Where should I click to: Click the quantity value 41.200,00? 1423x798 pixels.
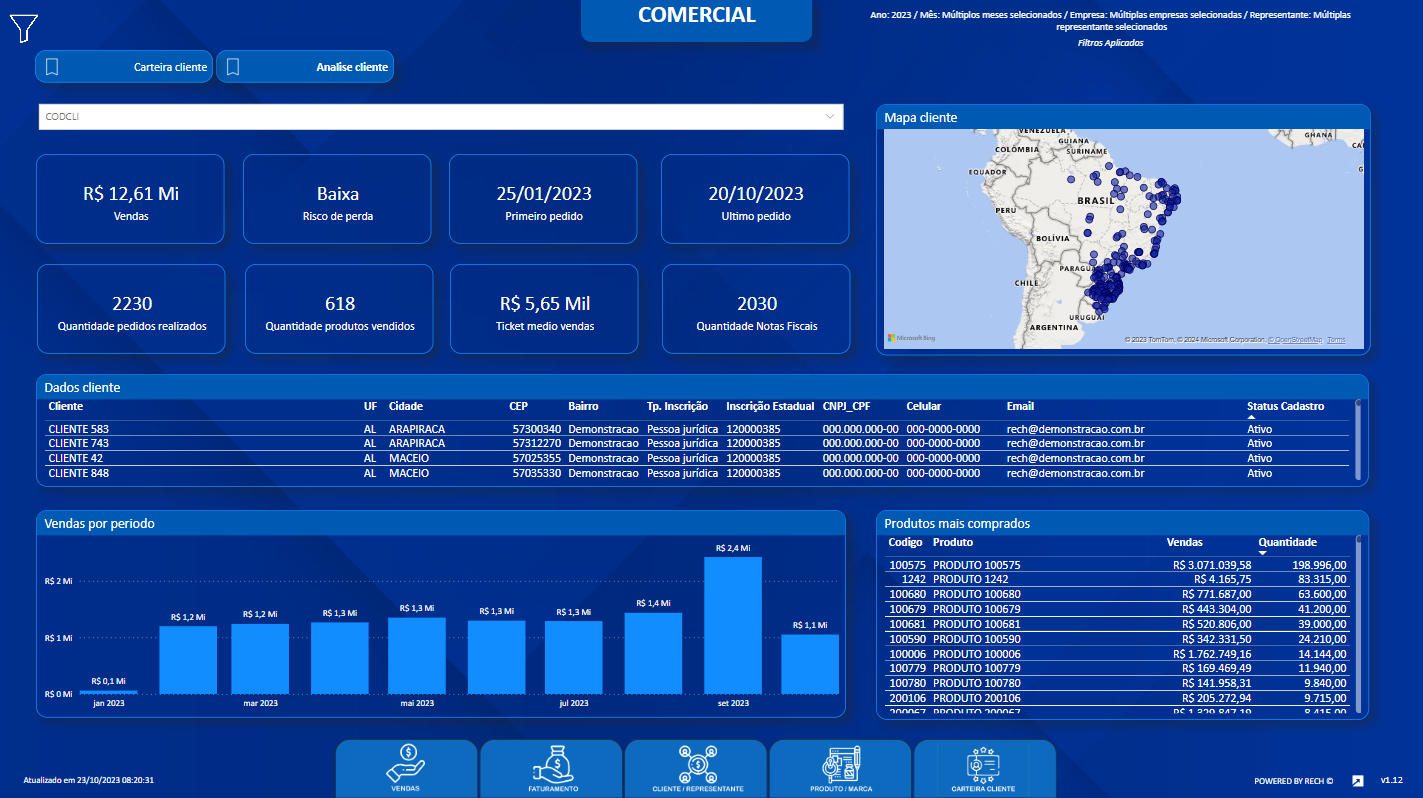pos(1321,609)
